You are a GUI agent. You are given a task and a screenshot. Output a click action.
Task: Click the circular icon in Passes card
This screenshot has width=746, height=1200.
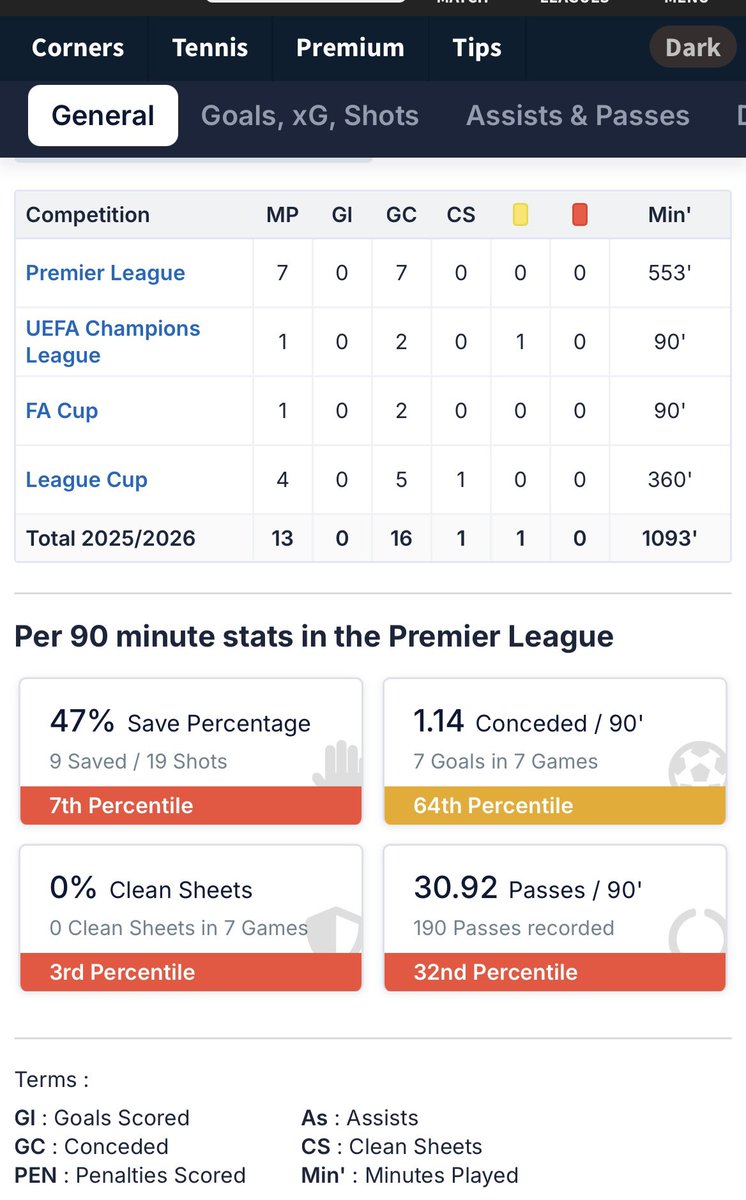697,930
